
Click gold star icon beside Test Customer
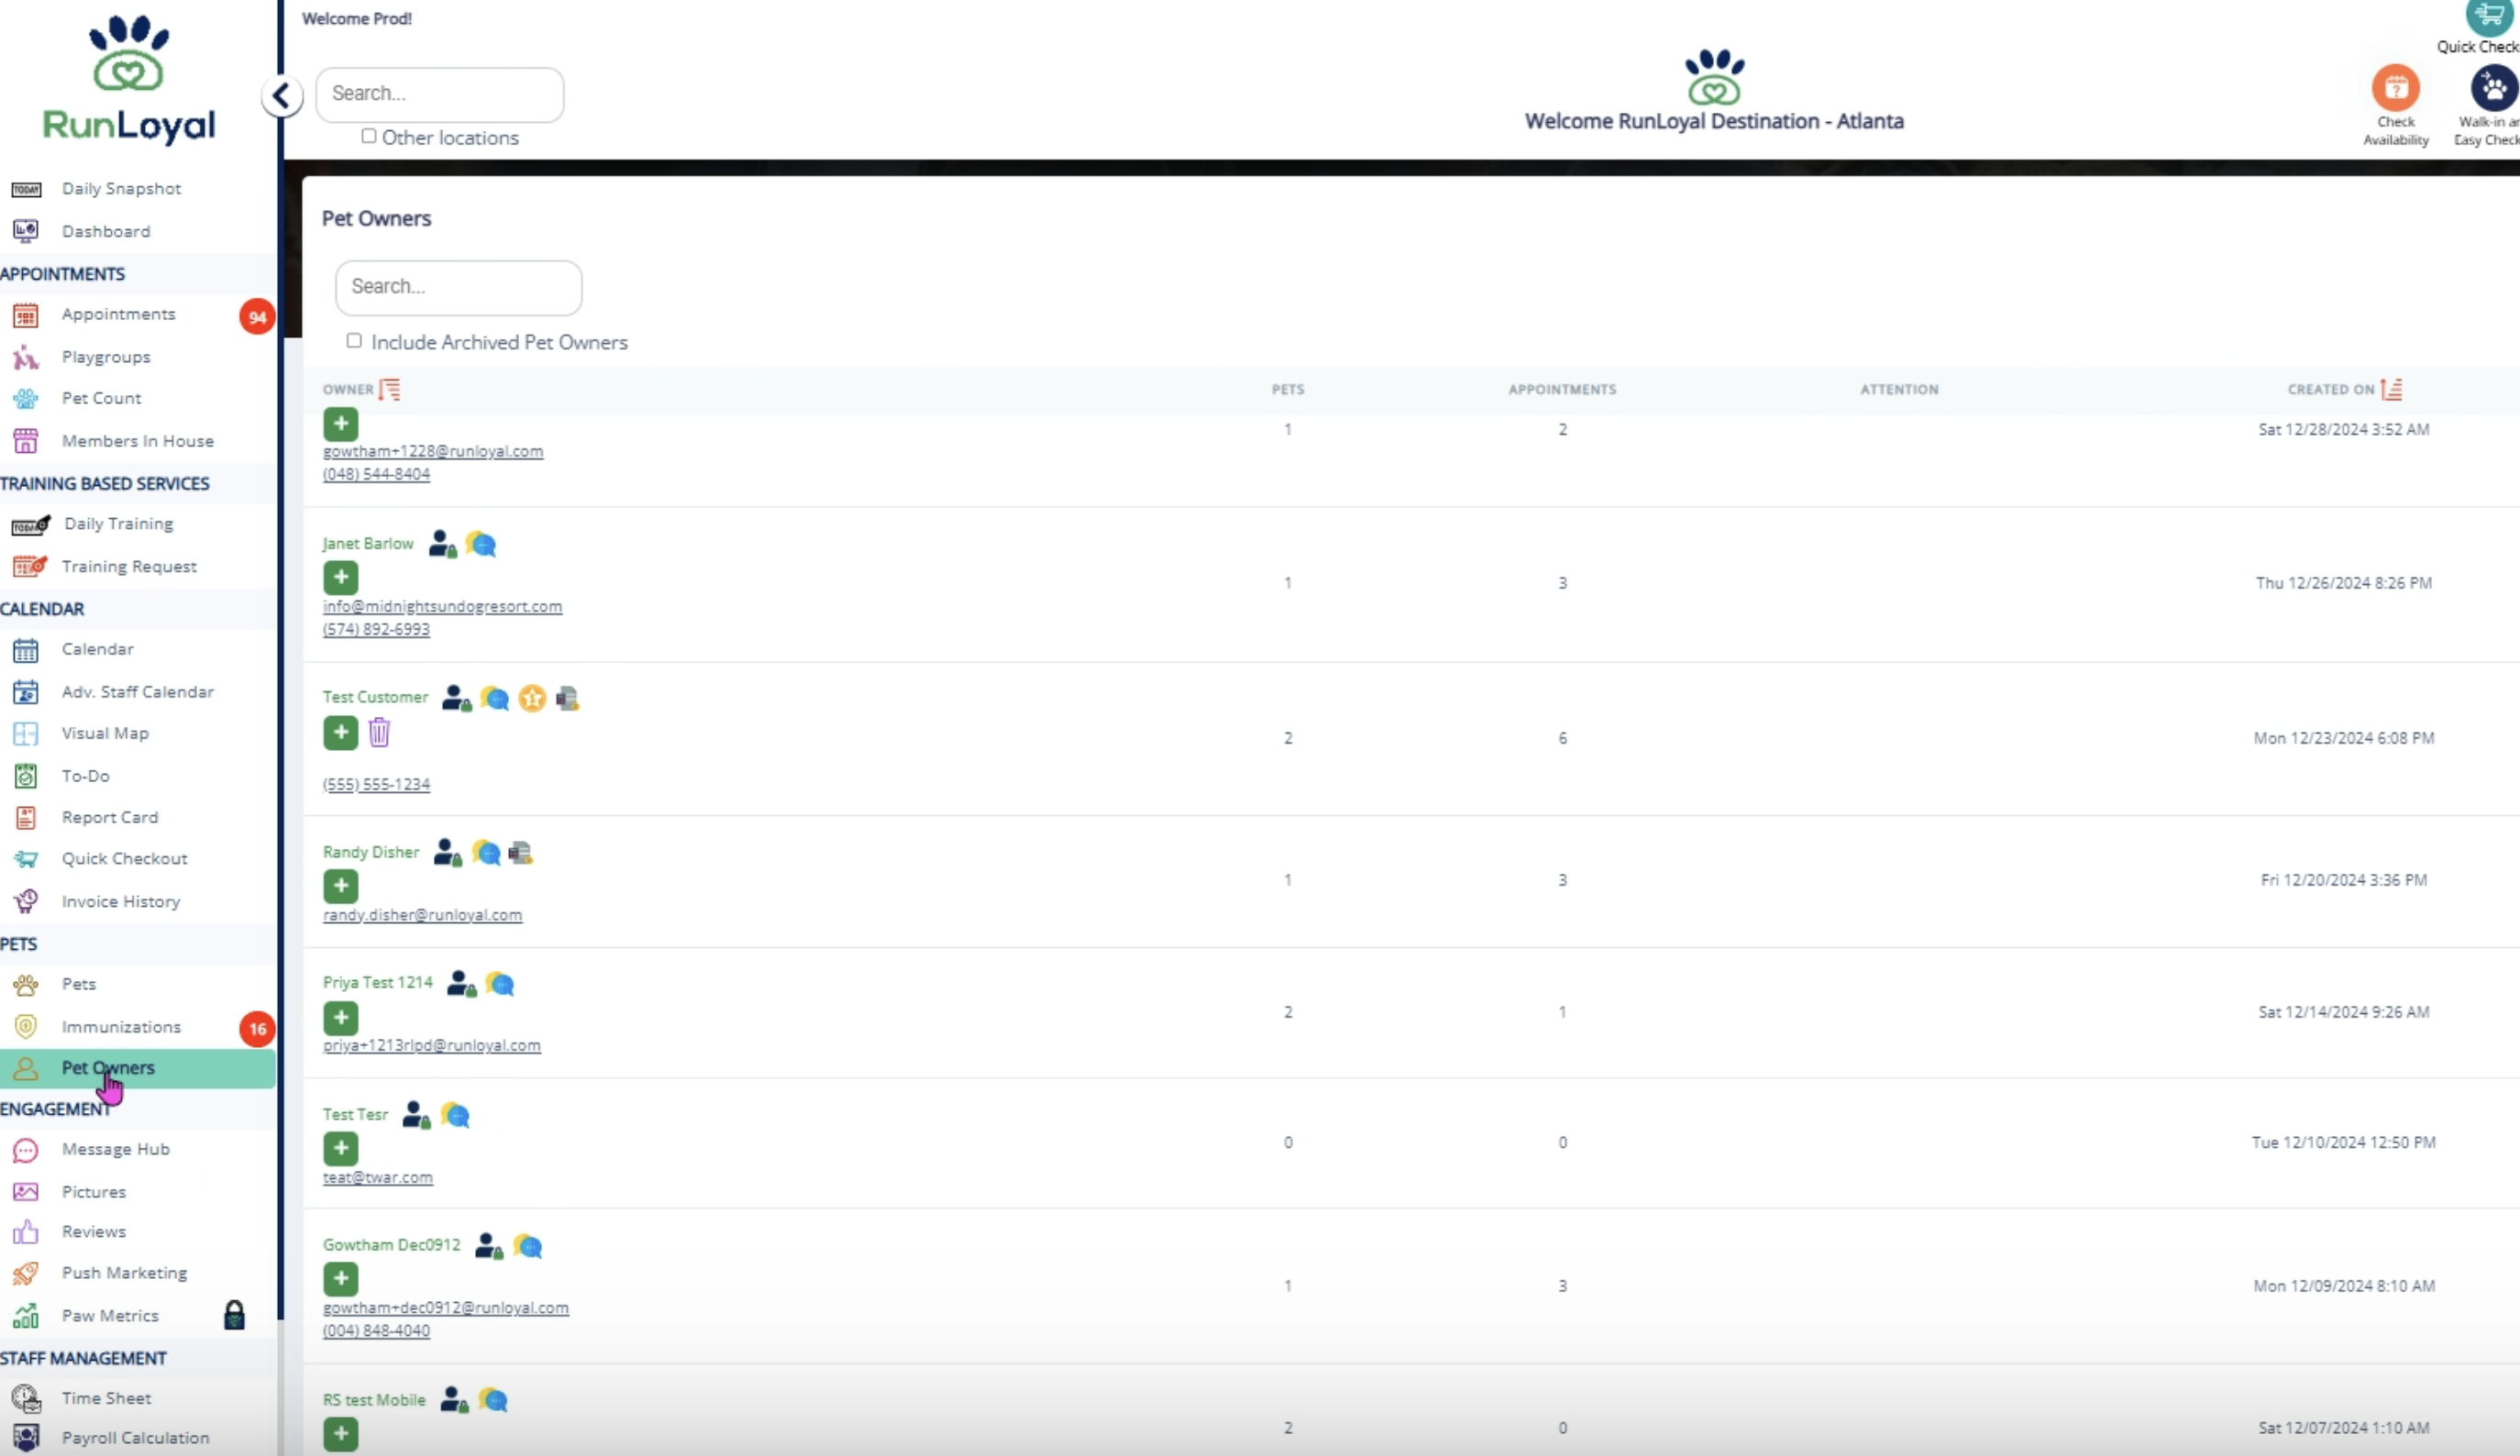pyautogui.click(x=532, y=698)
